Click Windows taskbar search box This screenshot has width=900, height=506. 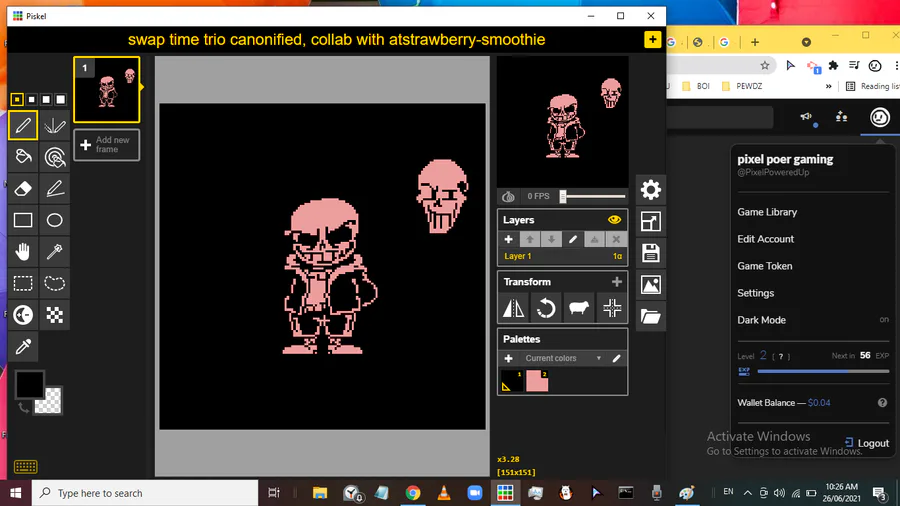pos(145,493)
